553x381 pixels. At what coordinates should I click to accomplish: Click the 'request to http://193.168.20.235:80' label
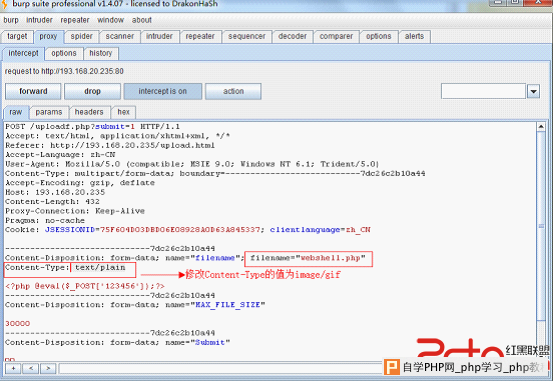pyautogui.click(x=64, y=71)
